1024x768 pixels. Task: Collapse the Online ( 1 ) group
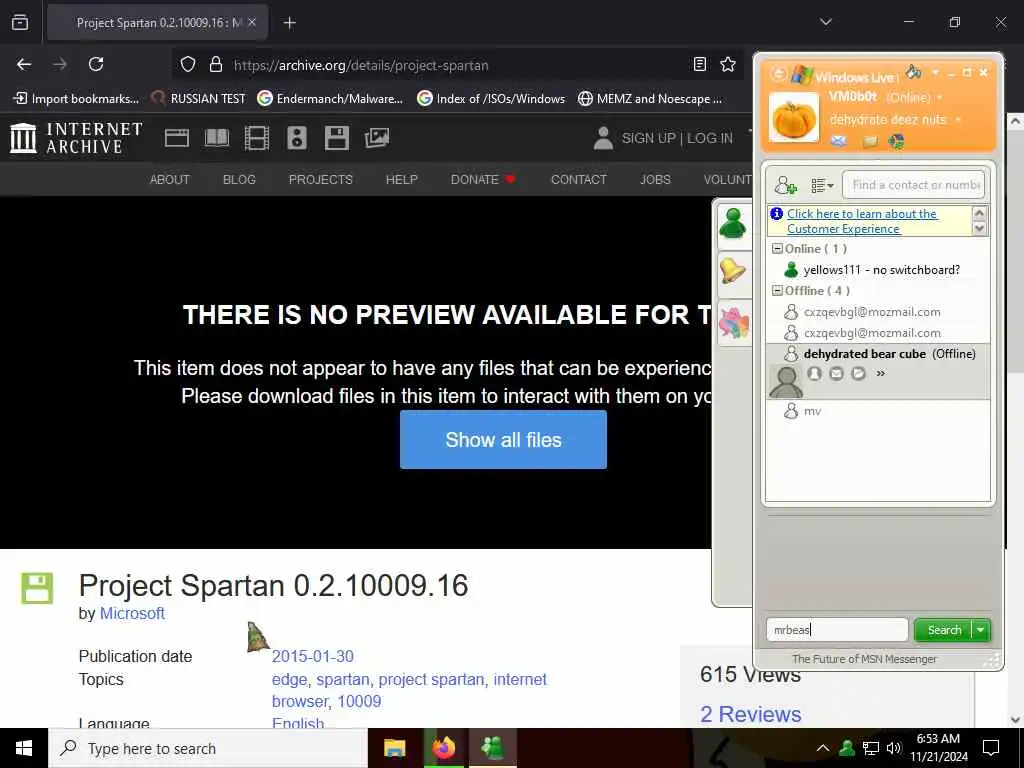[x=777, y=249]
